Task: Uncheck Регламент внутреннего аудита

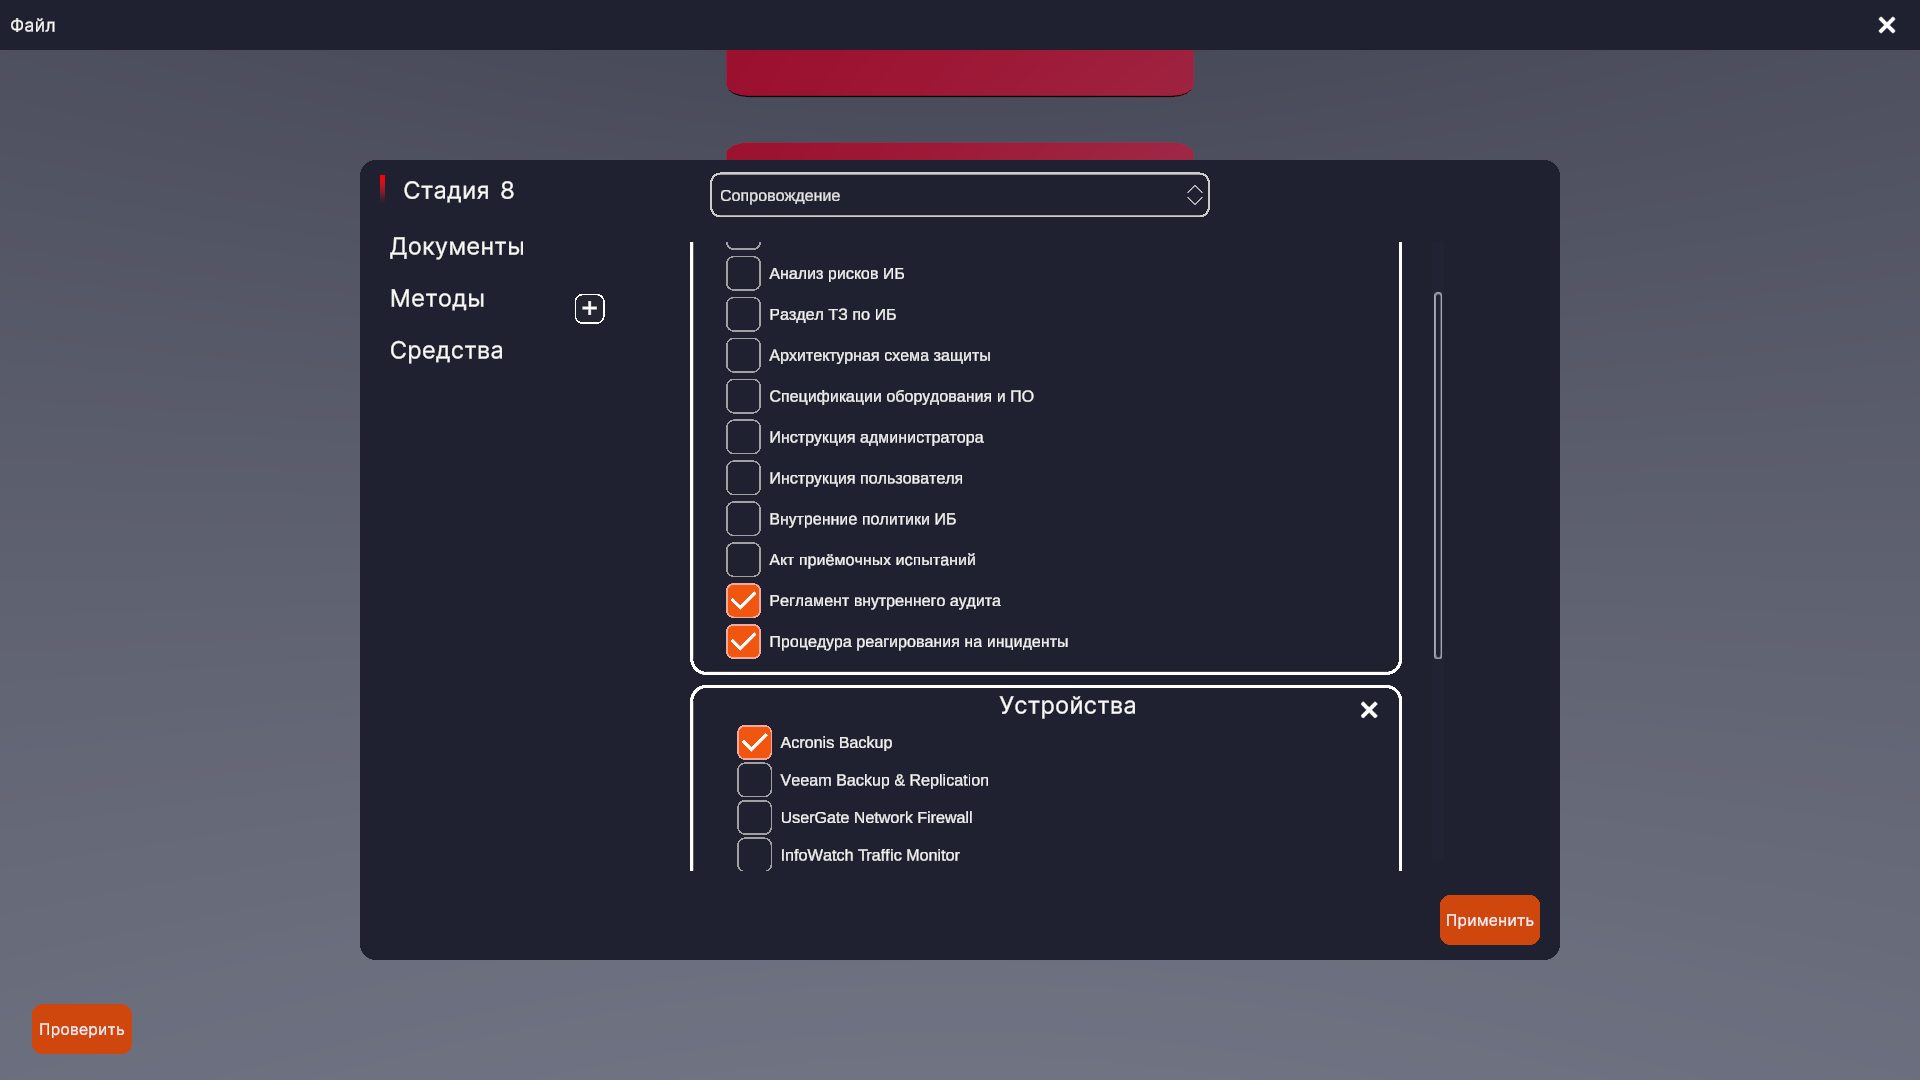Action: pyautogui.click(x=743, y=601)
